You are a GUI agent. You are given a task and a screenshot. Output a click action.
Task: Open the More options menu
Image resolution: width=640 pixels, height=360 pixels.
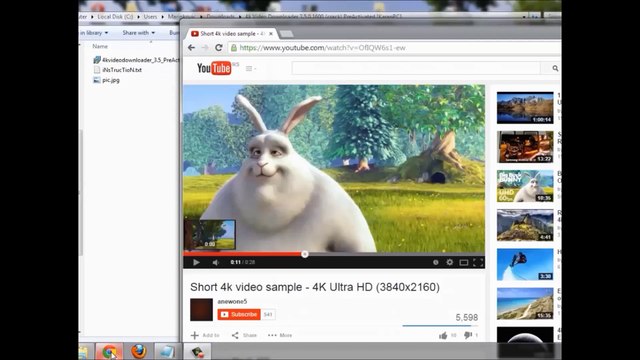click(280, 335)
